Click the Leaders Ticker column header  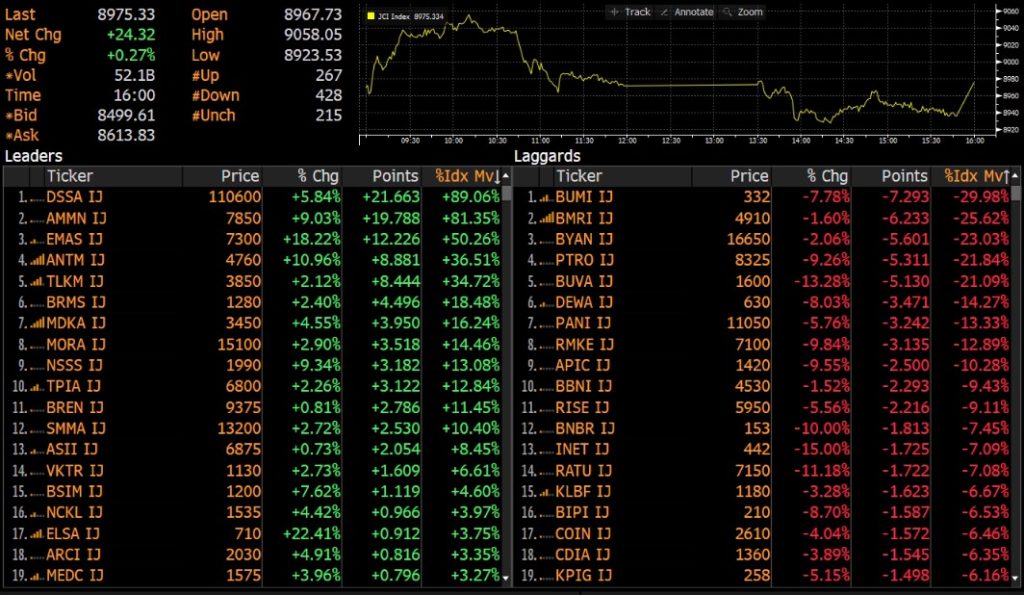point(70,176)
